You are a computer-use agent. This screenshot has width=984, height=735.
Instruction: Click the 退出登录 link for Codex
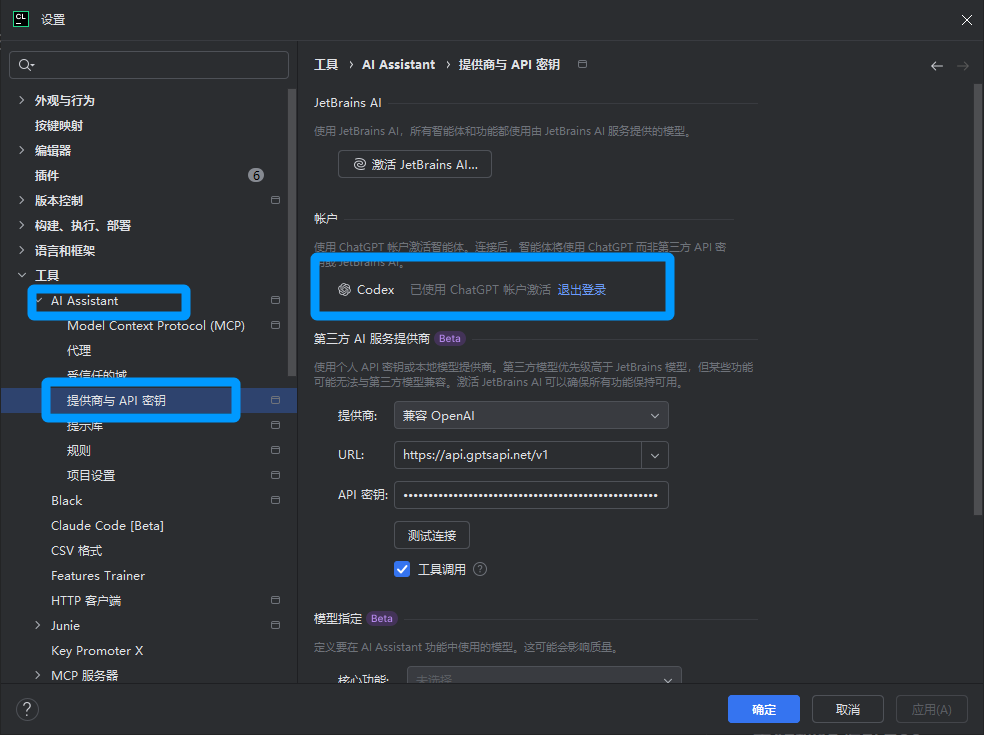[x=582, y=289]
